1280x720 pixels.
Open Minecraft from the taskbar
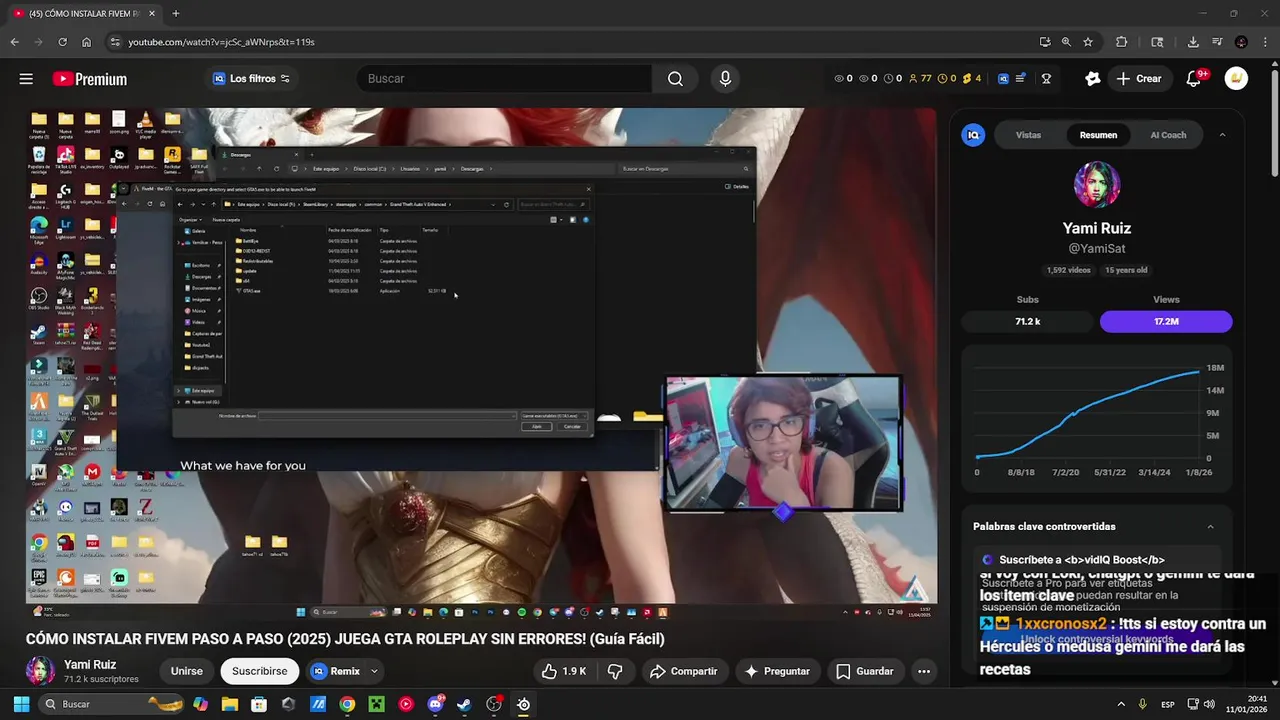pos(376,704)
